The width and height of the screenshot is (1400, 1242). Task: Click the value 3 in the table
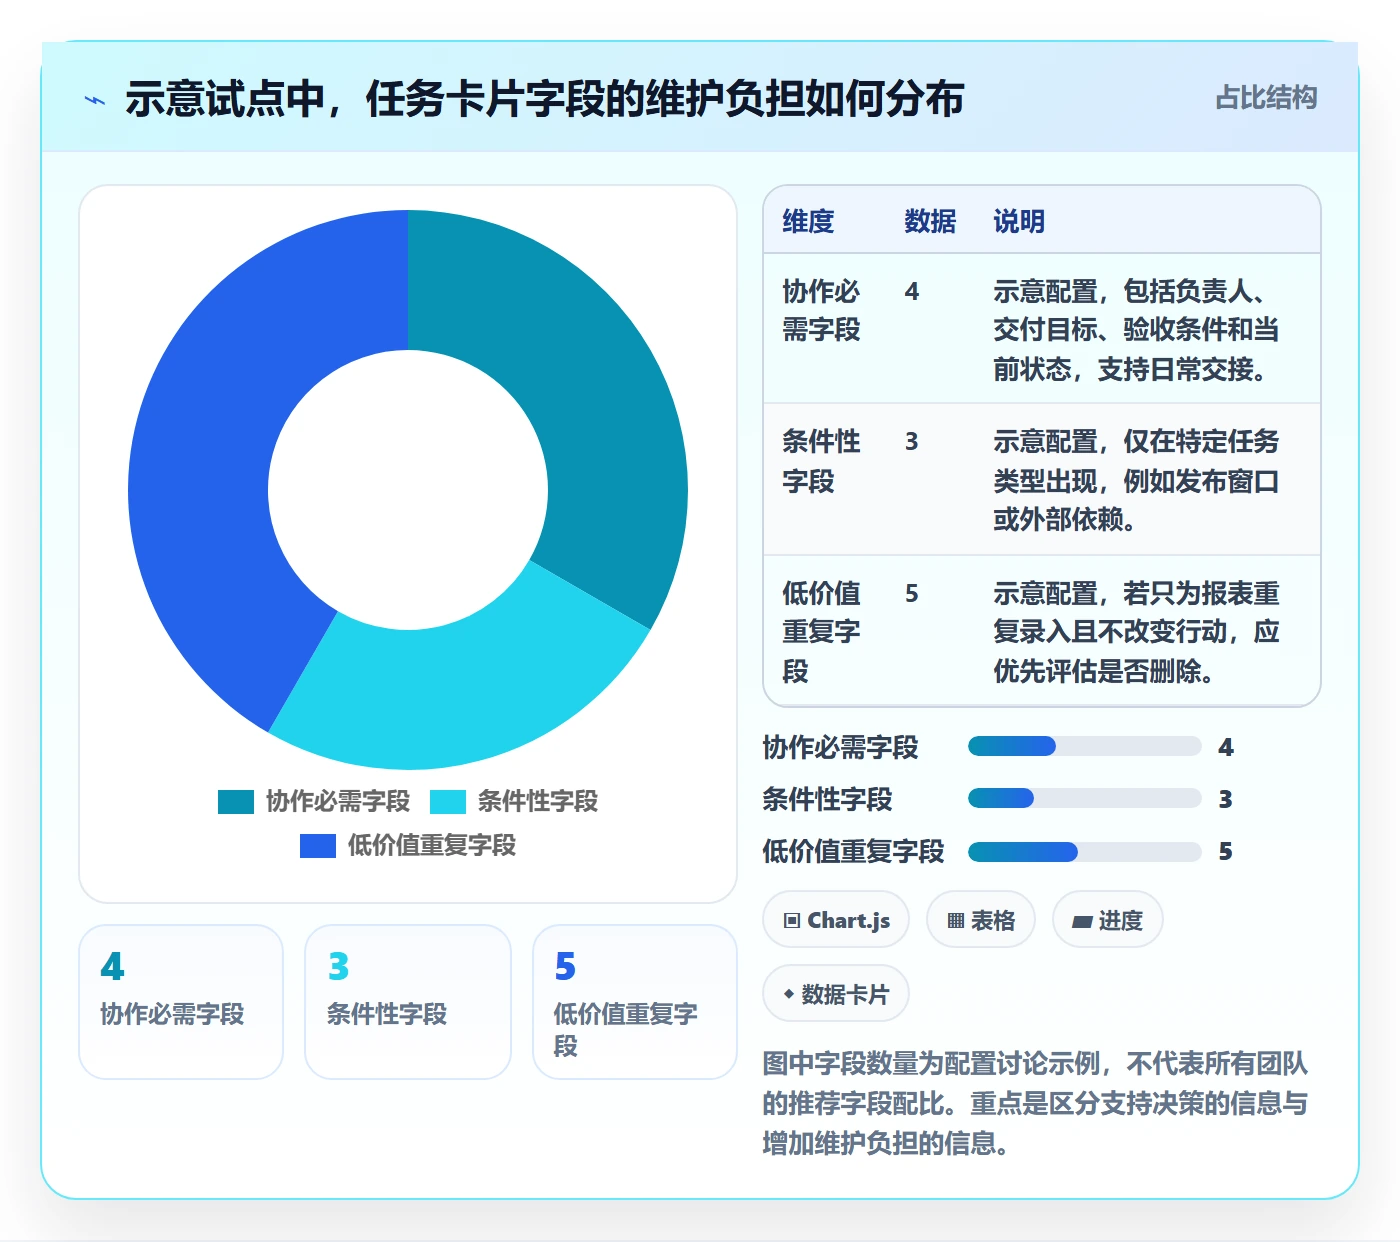[x=911, y=442]
